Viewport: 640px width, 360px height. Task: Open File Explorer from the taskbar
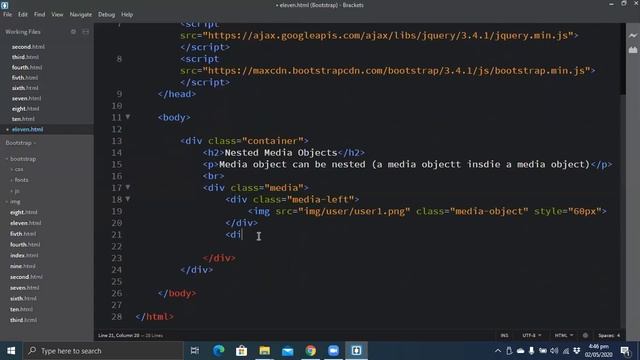click(x=264, y=351)
